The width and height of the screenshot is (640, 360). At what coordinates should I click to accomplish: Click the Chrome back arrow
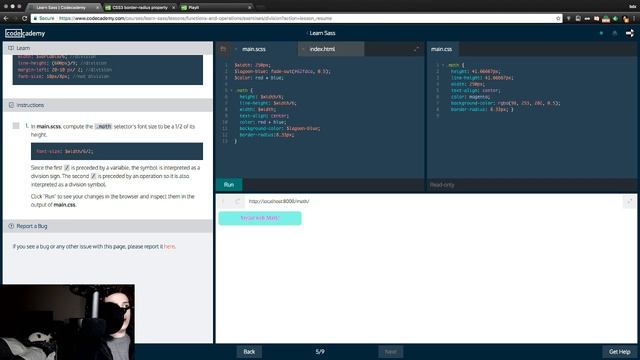(6, 18)
